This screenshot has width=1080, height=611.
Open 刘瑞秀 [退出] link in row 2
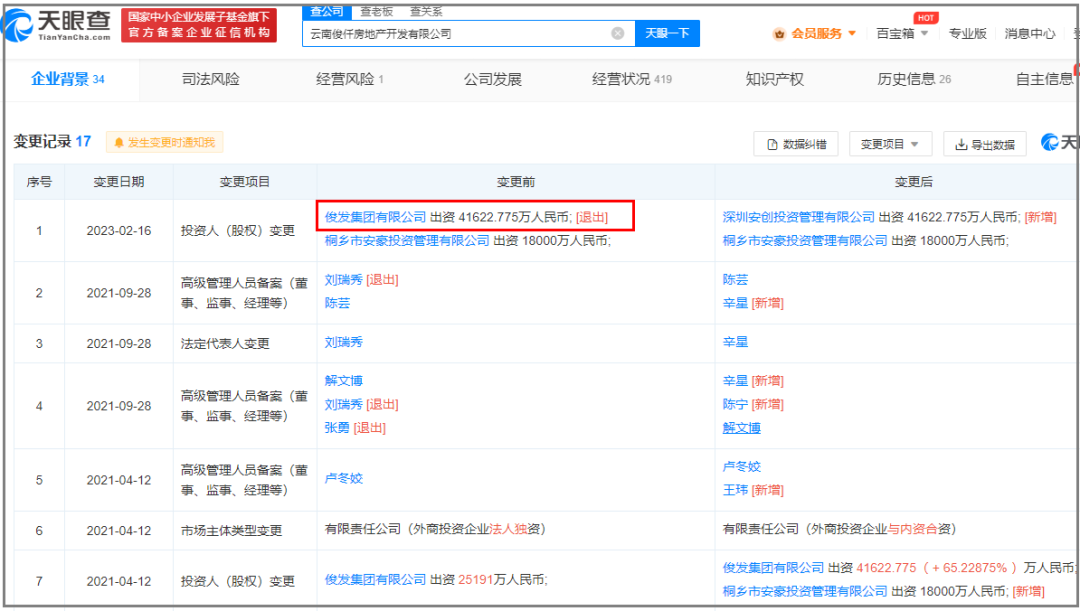(362, 280)
